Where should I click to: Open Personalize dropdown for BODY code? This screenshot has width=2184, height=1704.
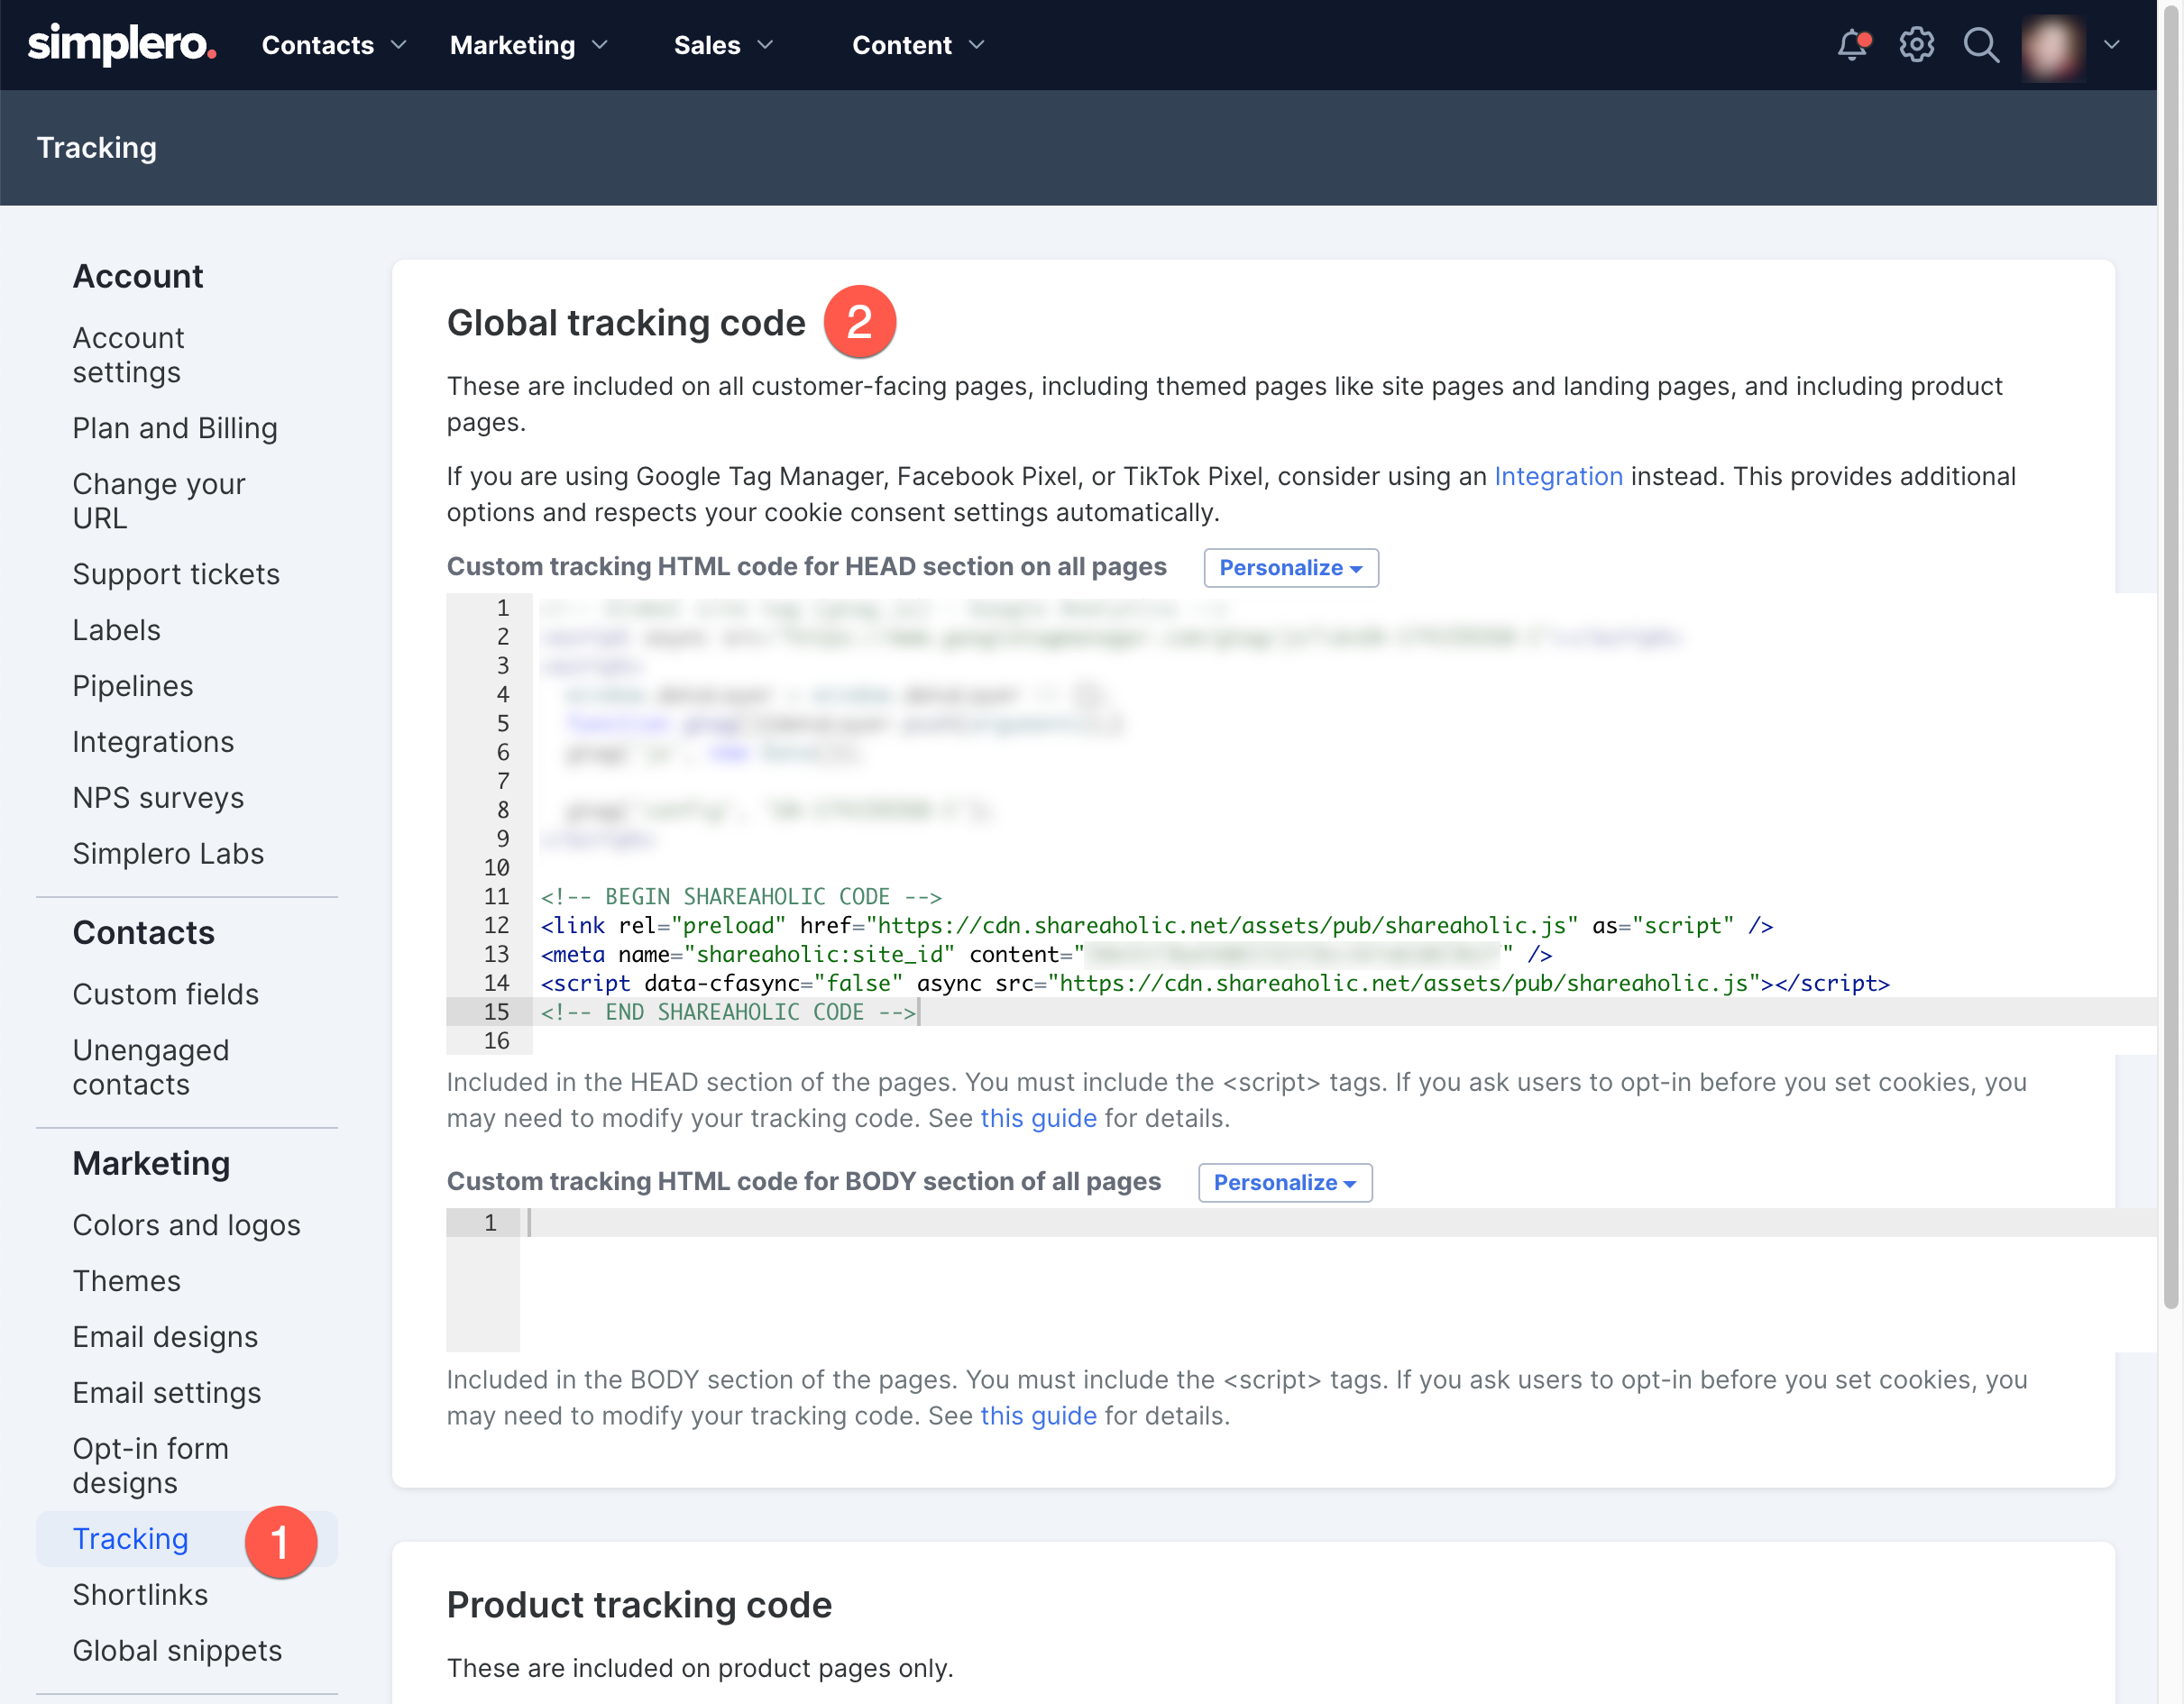[x=1285, y=1183]
